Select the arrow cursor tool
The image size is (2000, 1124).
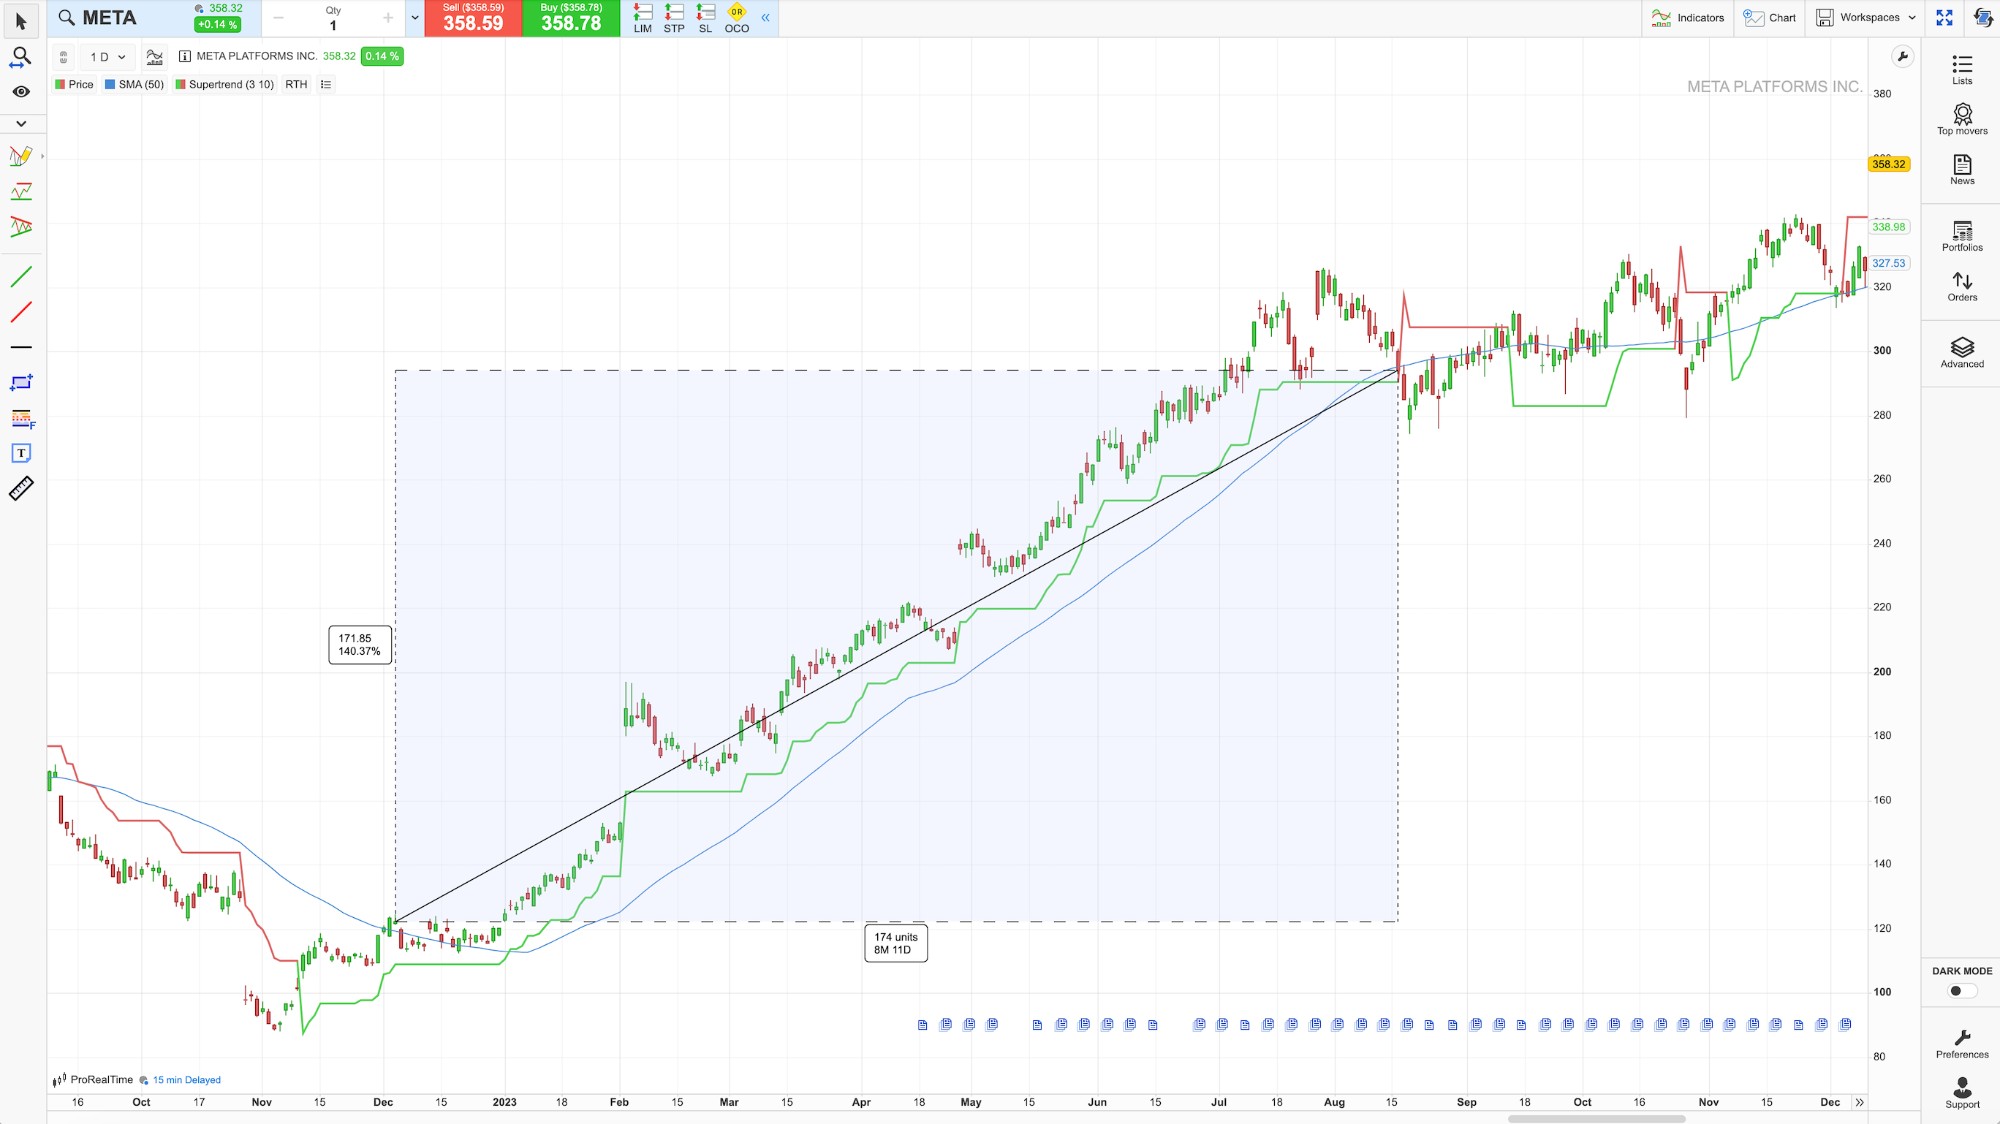(21, 21)
